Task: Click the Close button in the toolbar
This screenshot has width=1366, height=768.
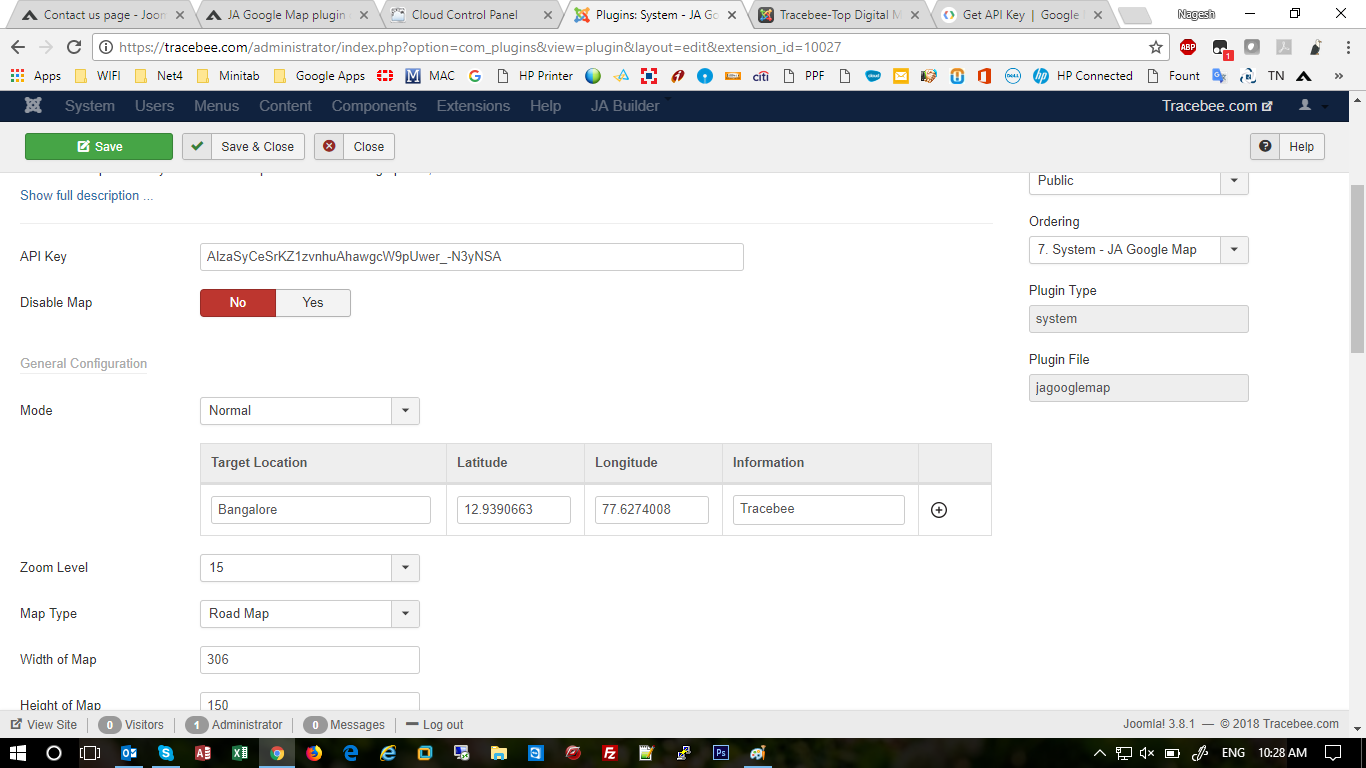Action: [355, 147]
